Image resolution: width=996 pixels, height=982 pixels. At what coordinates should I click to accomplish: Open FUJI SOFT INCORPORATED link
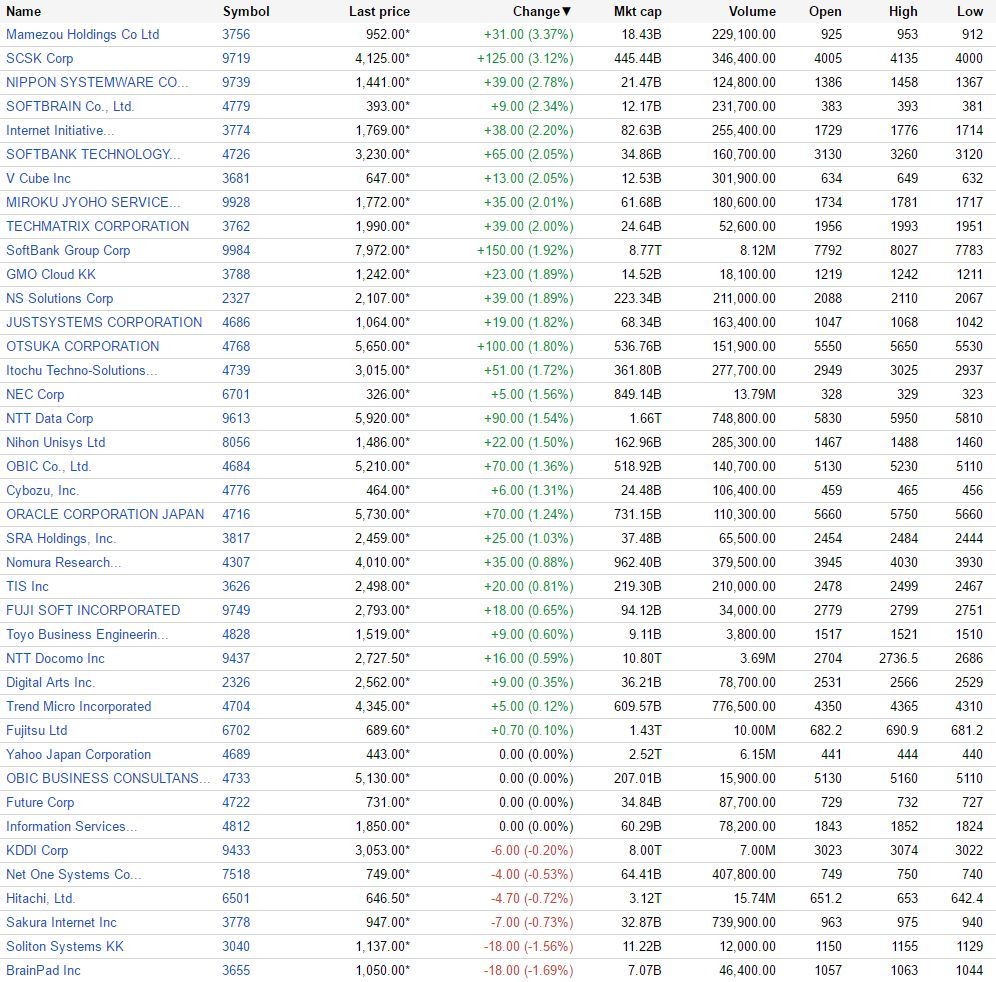[x=93, y=610]
